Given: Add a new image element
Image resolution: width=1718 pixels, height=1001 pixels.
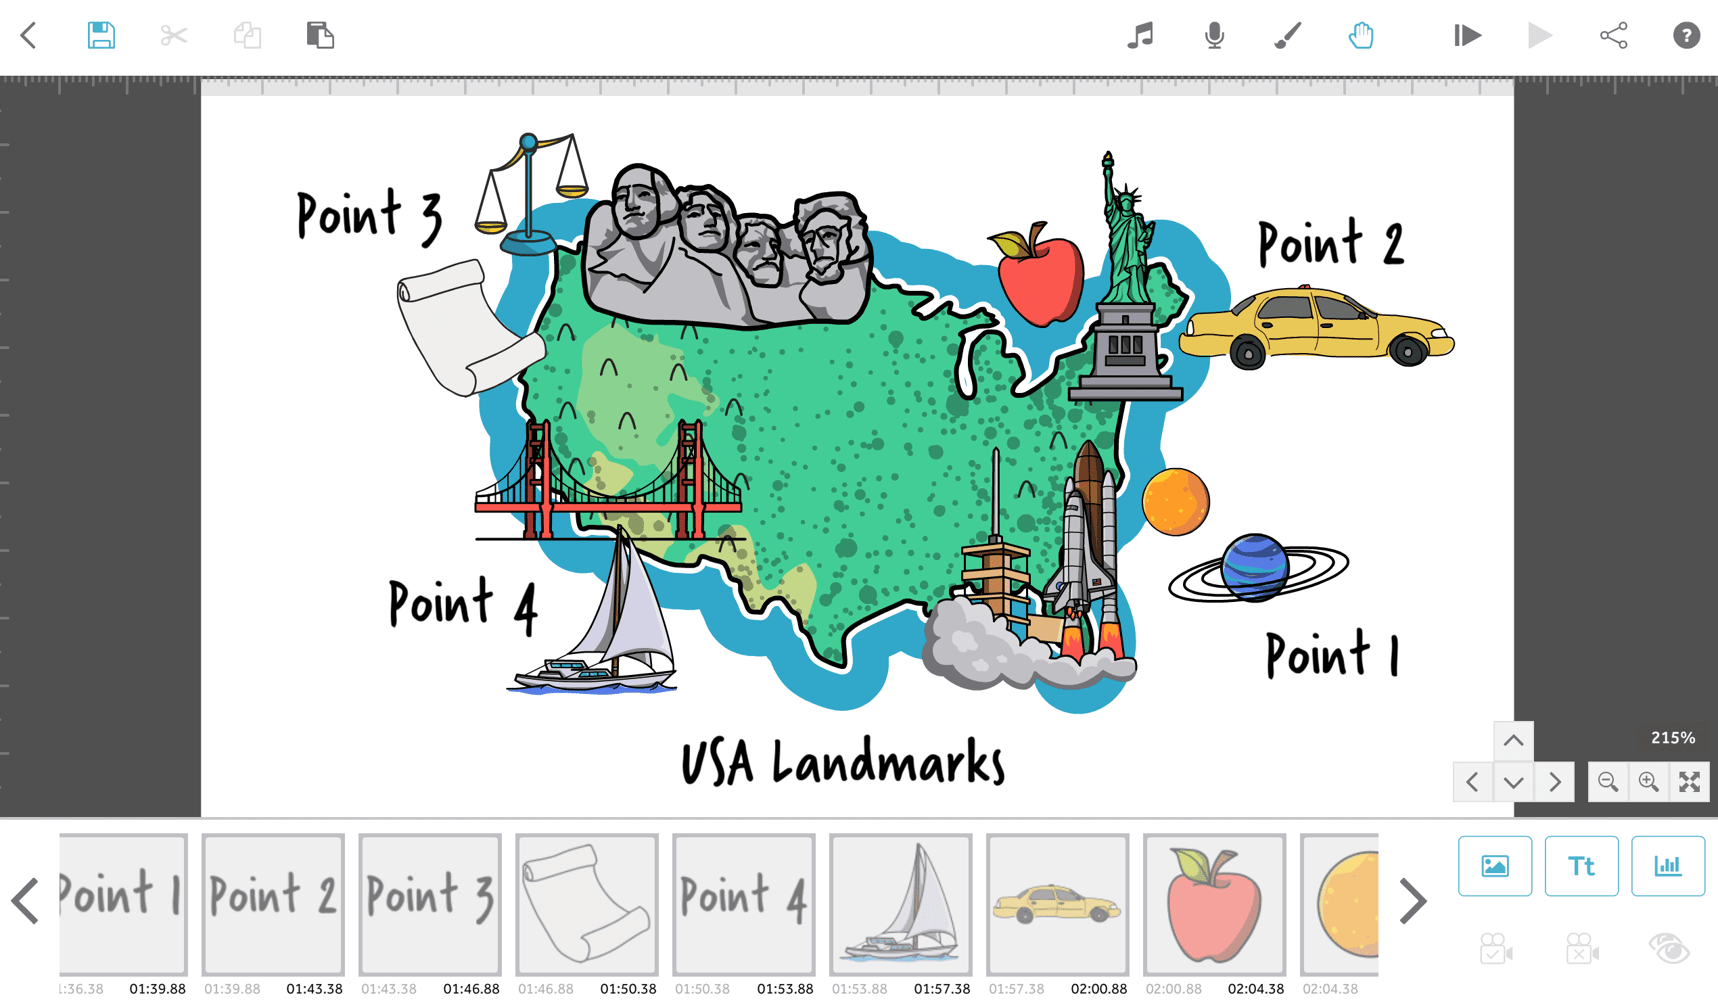Looking at the screenshot, I should [1495, 866].
